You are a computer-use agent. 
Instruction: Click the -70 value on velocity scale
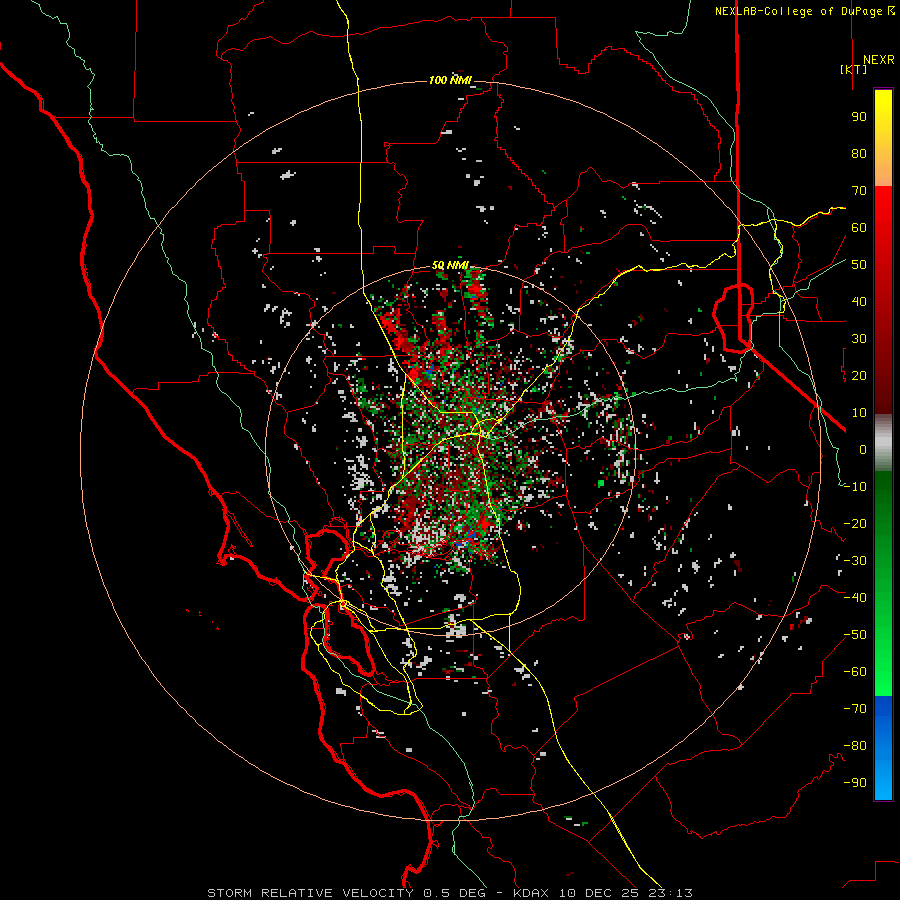(x=855, y=709)
